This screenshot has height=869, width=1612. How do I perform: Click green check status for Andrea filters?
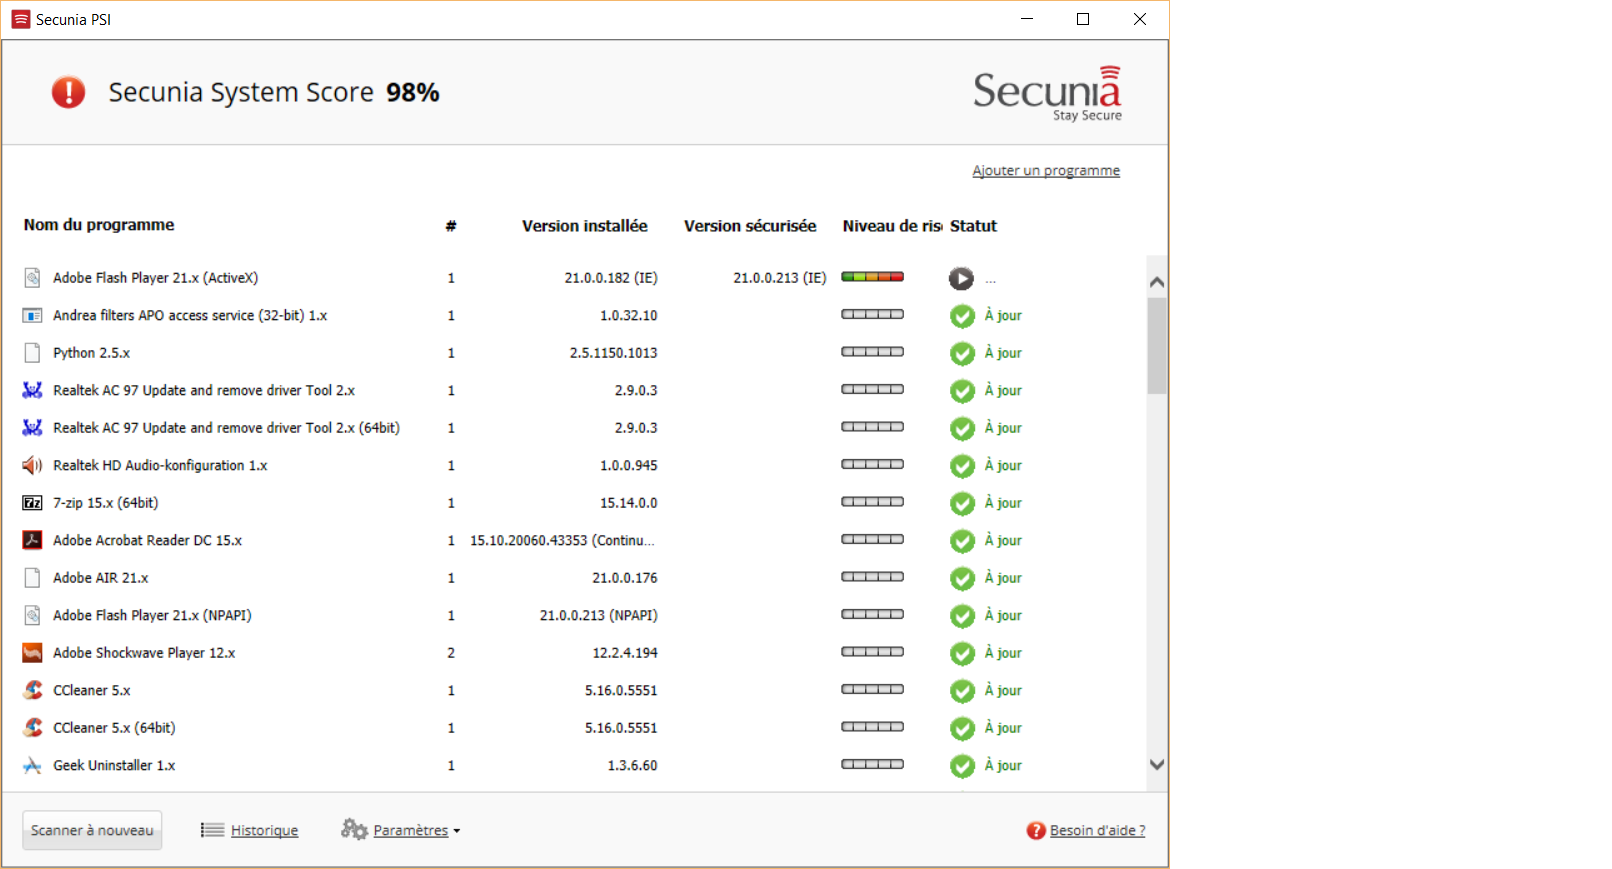tap(962, 316)
